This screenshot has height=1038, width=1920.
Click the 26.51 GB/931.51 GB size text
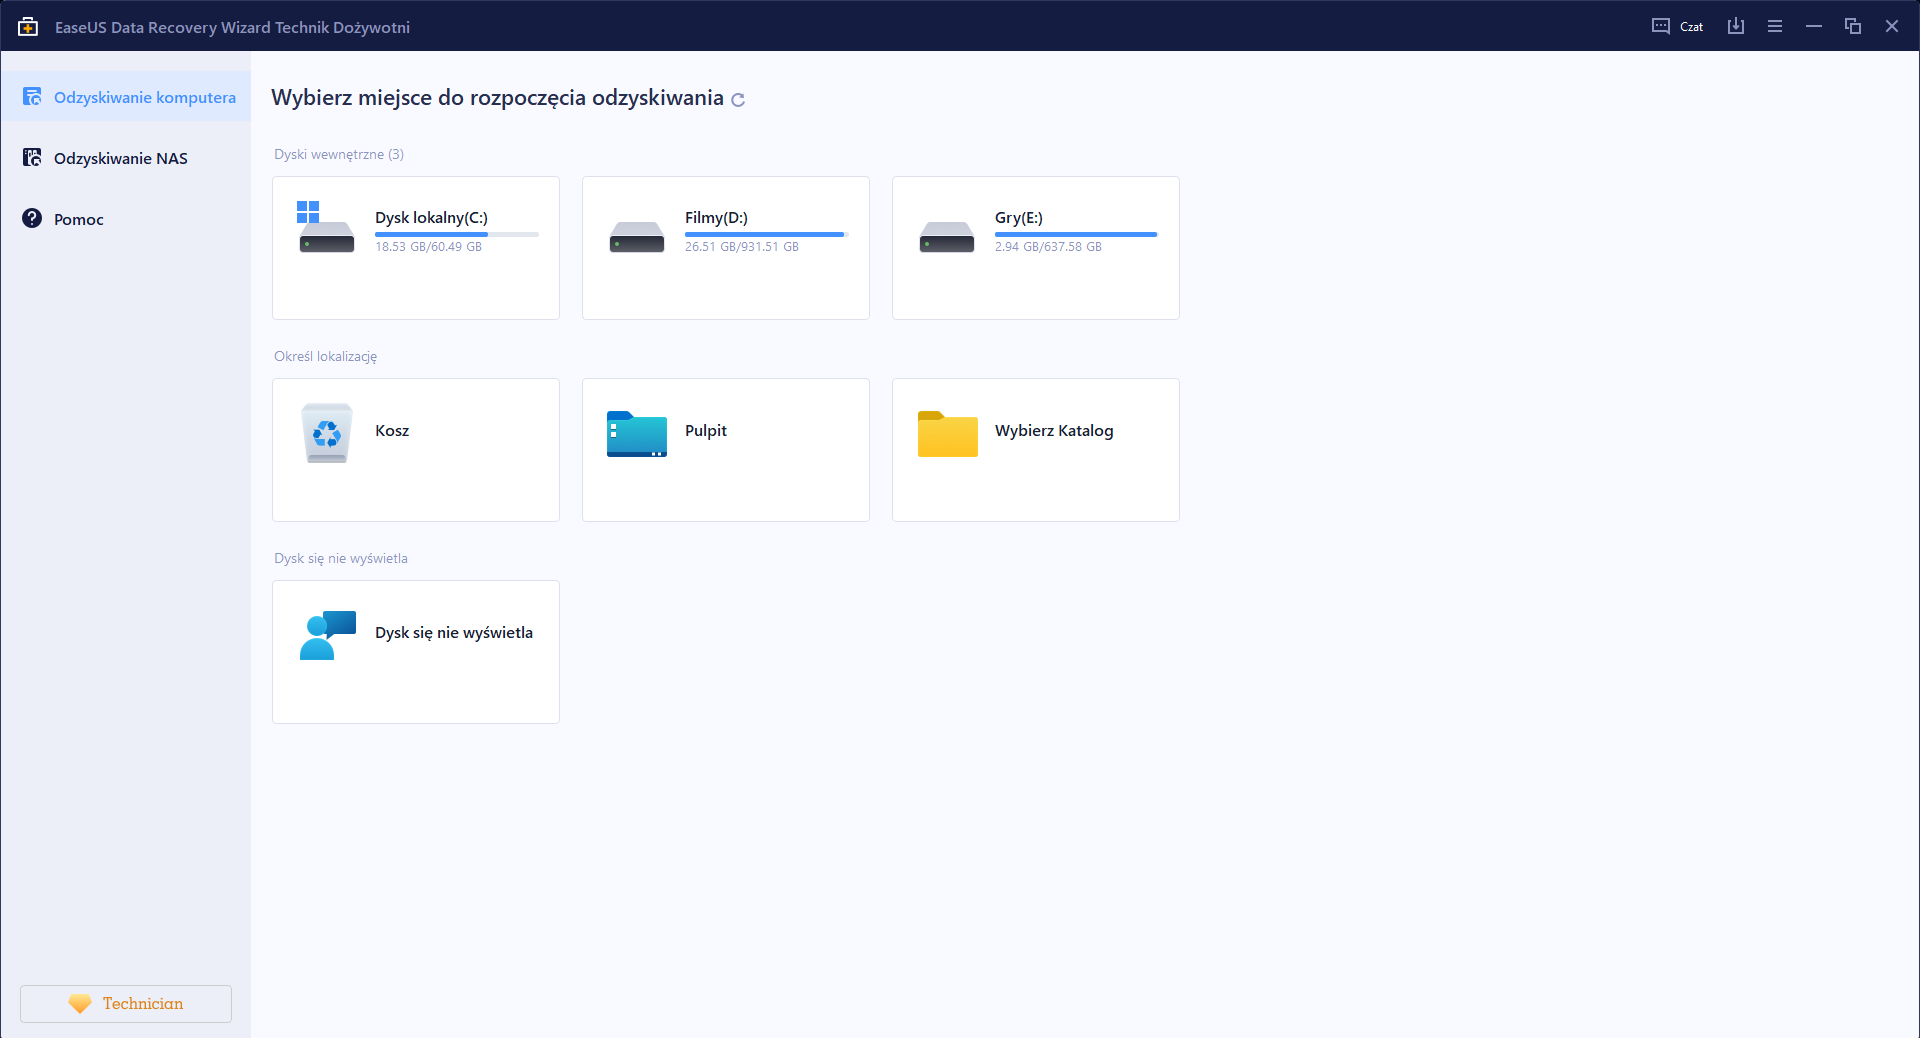[x=742, y=247]
